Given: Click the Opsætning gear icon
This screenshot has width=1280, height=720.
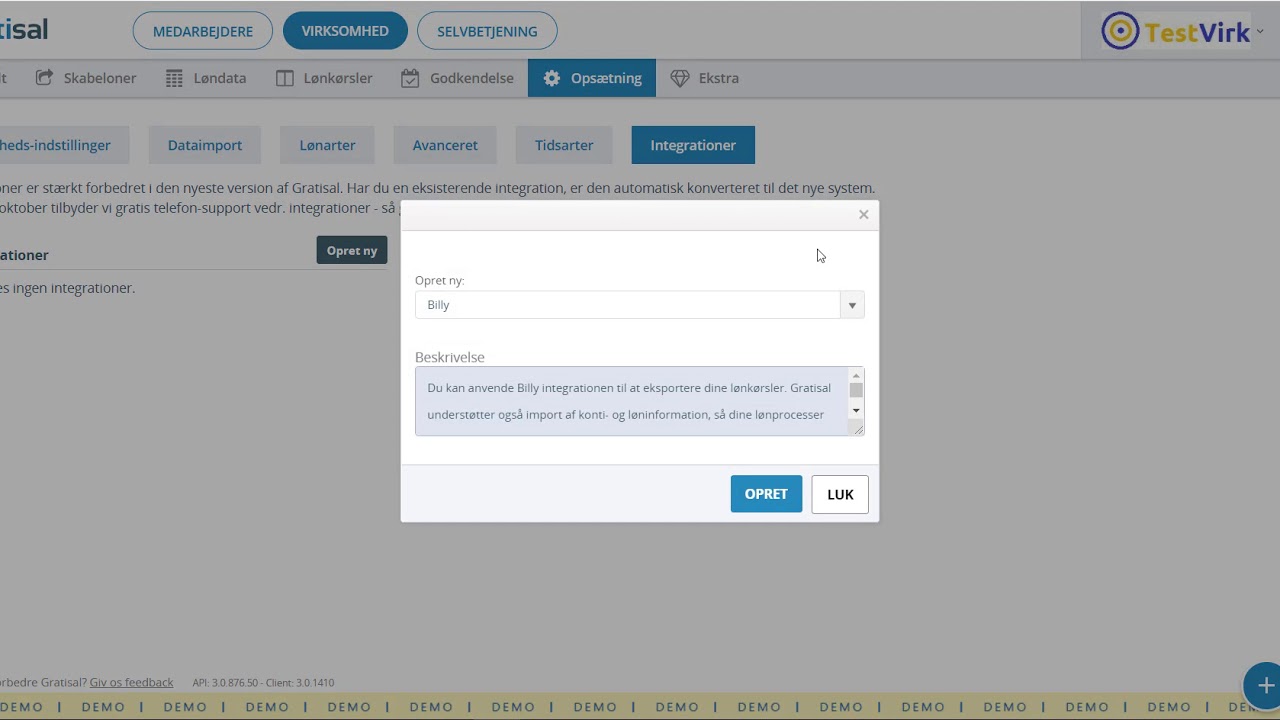Looking at the screenshot, I should 551,78.
